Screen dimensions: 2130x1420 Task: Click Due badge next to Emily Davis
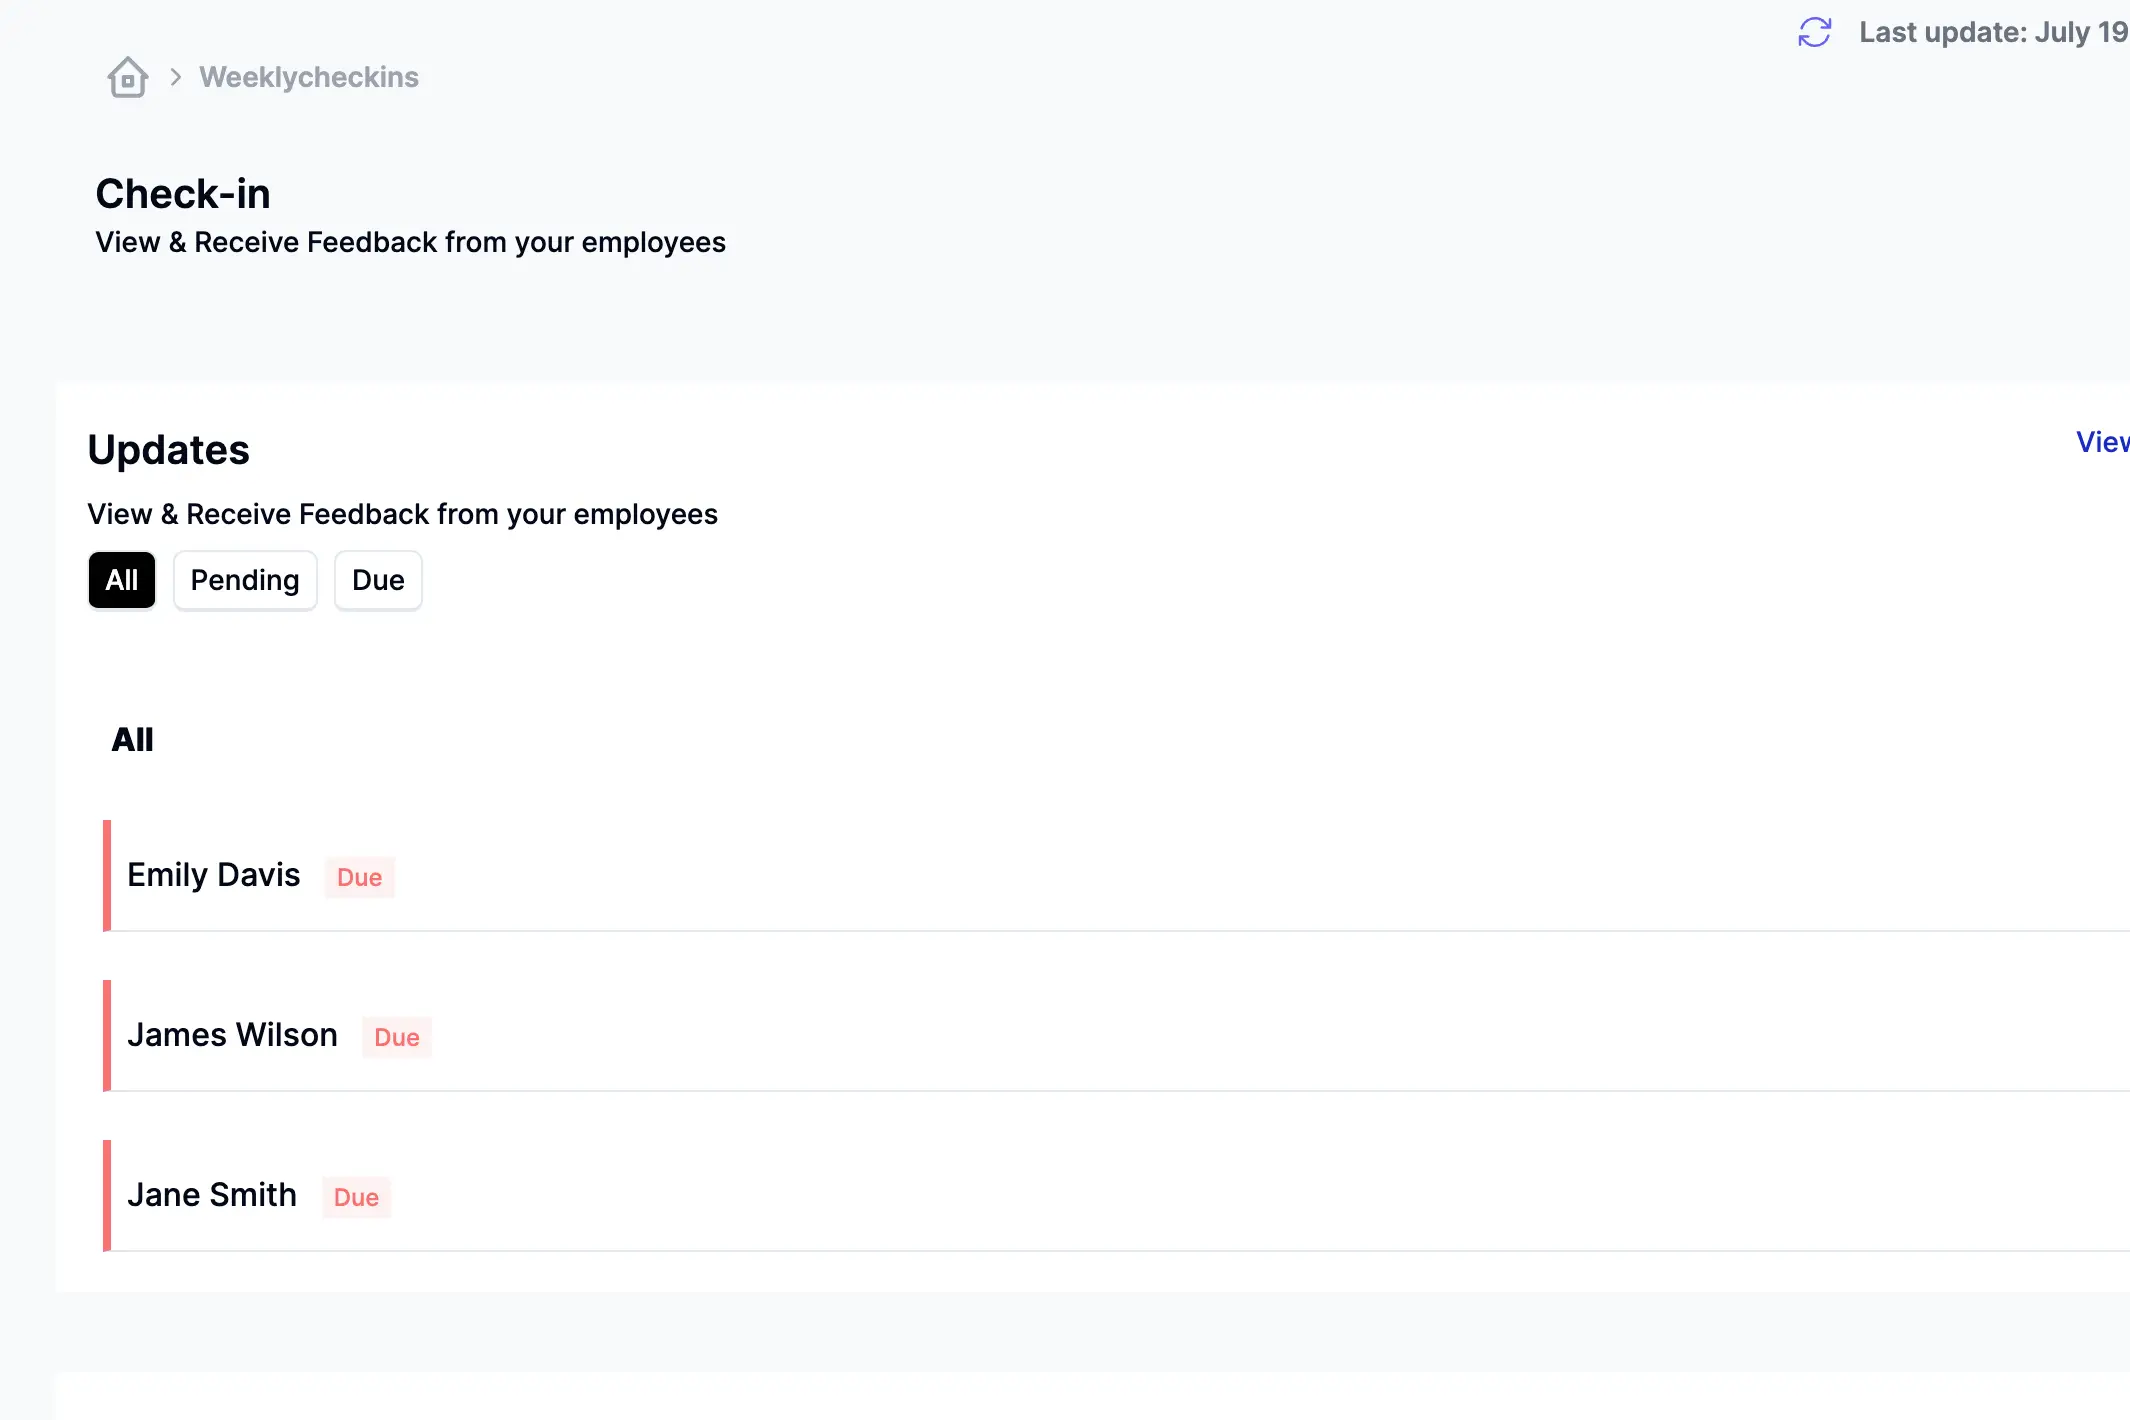point(359,877)
